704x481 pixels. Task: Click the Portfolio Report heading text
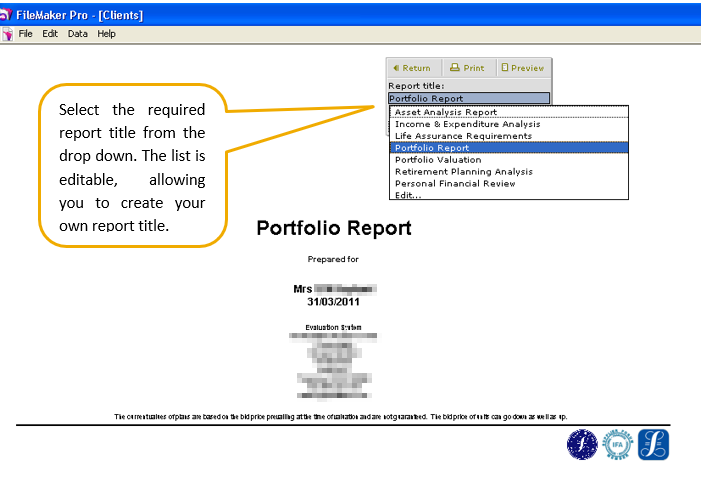click(x=334, y=228)
